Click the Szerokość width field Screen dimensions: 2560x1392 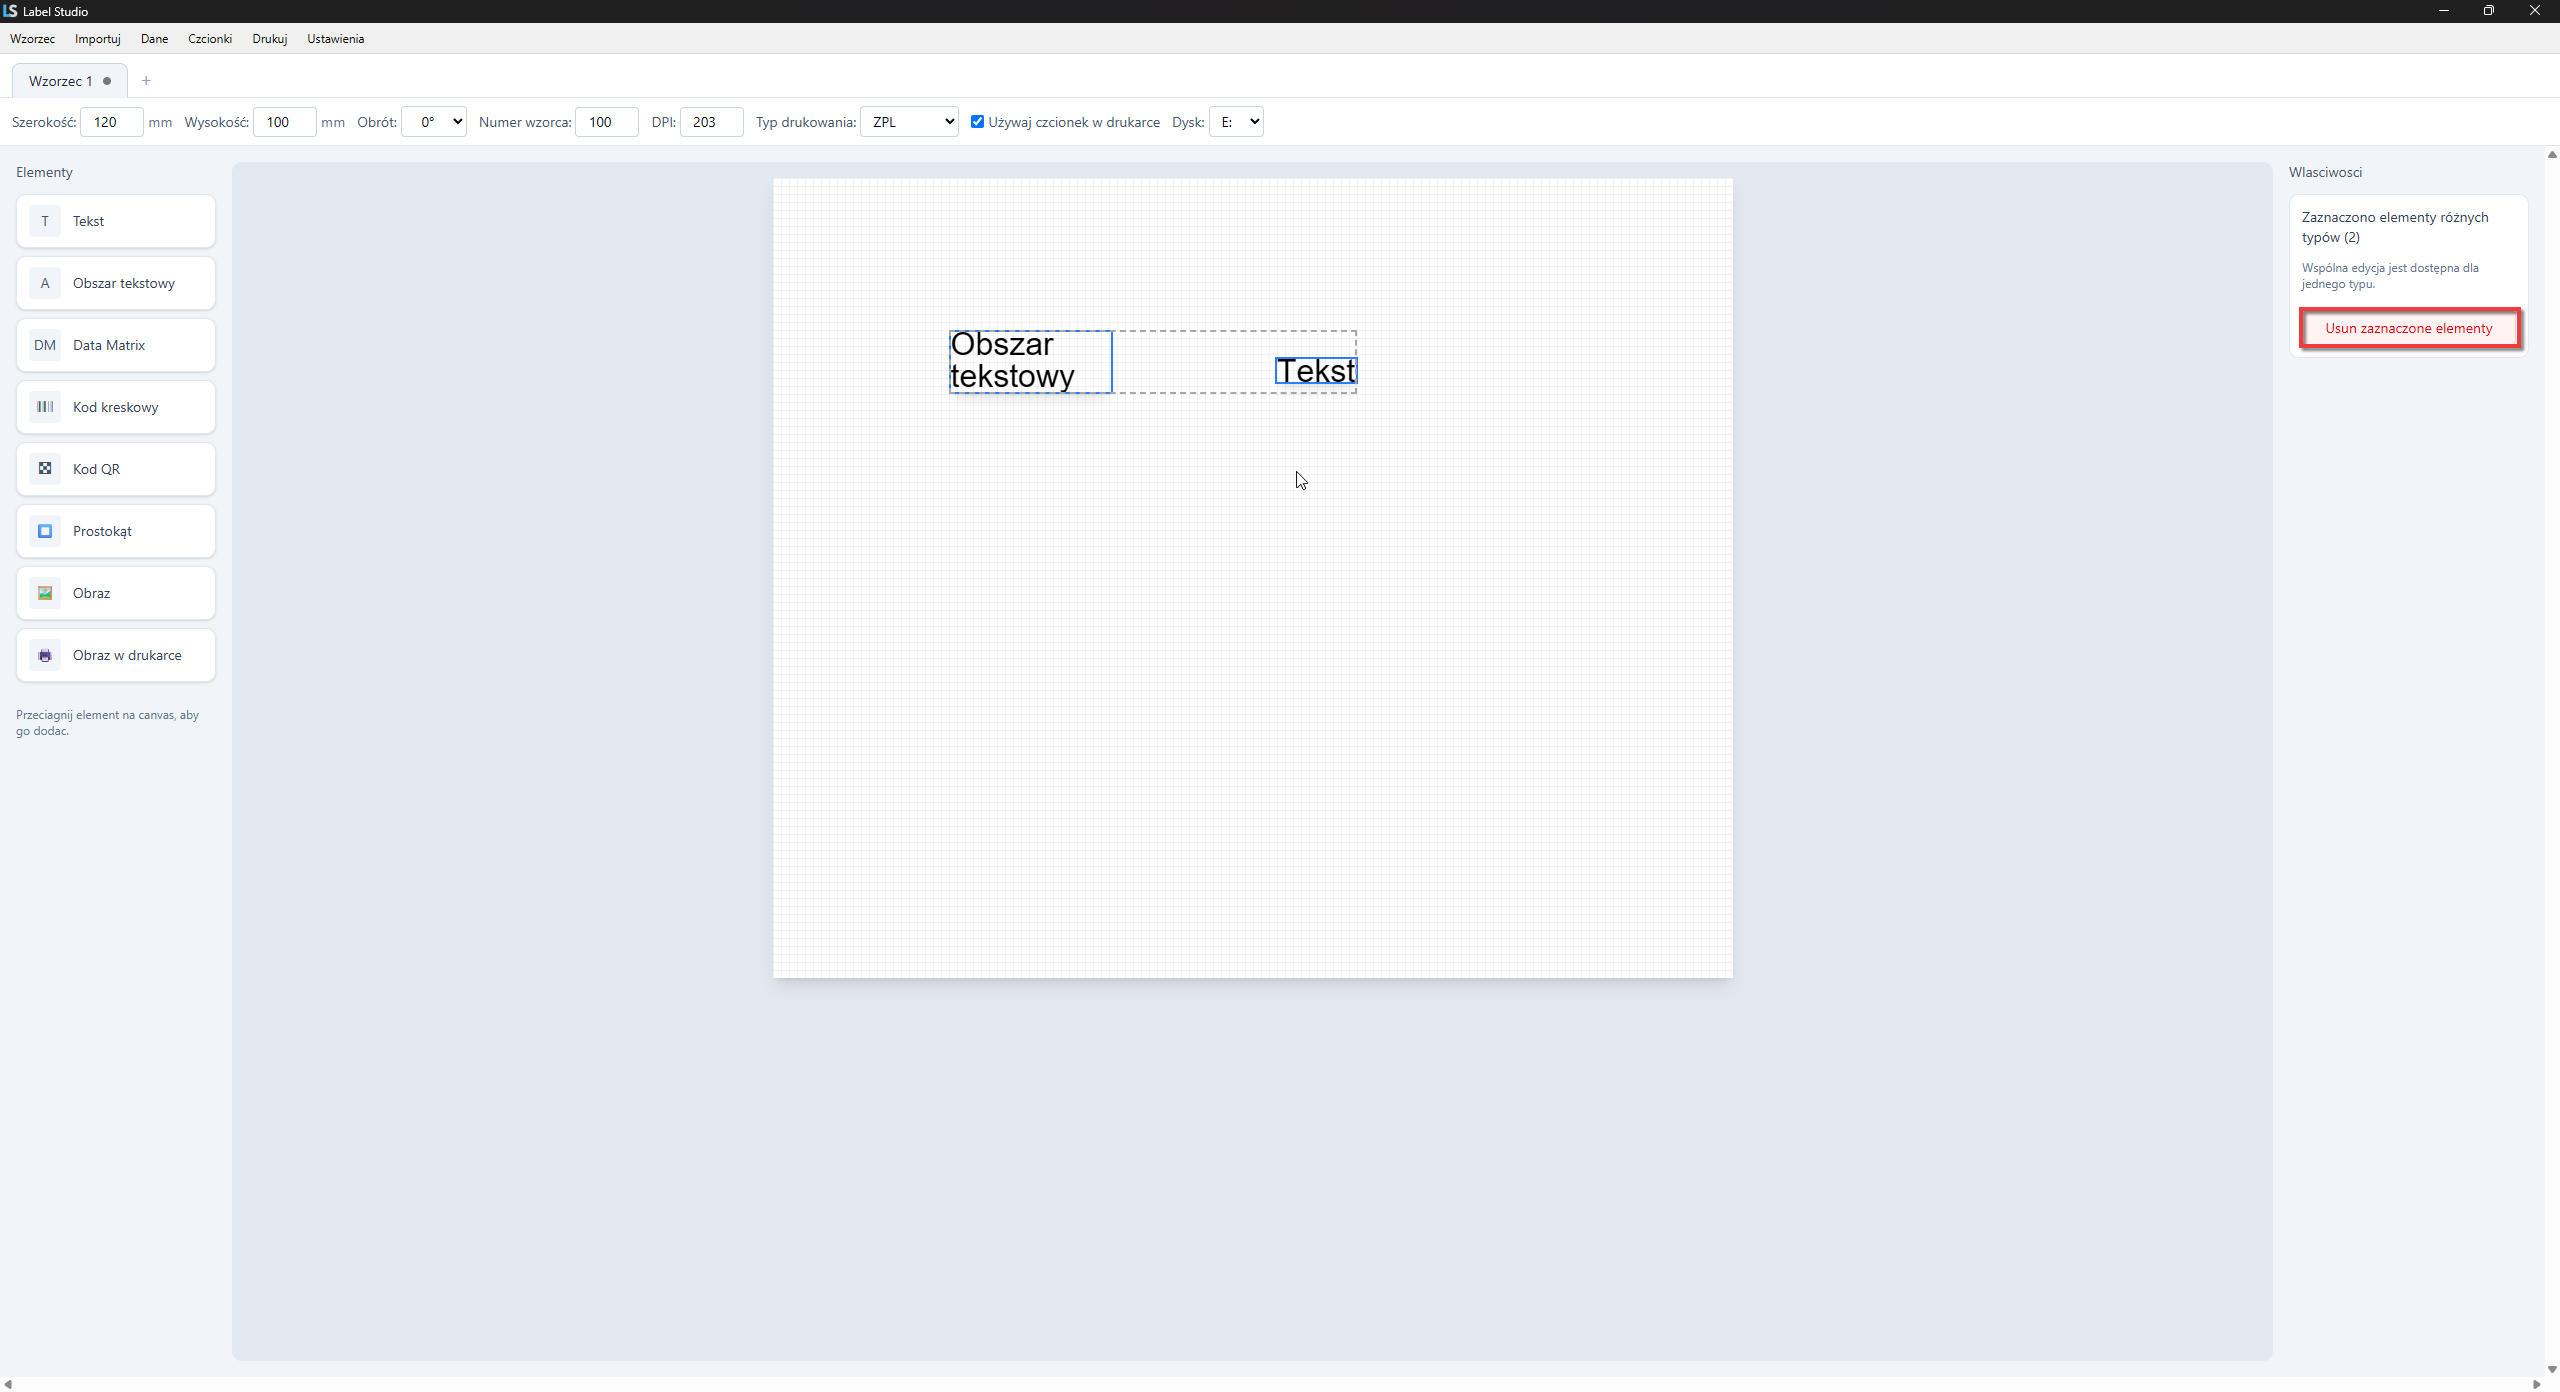[x=112, y=122]
